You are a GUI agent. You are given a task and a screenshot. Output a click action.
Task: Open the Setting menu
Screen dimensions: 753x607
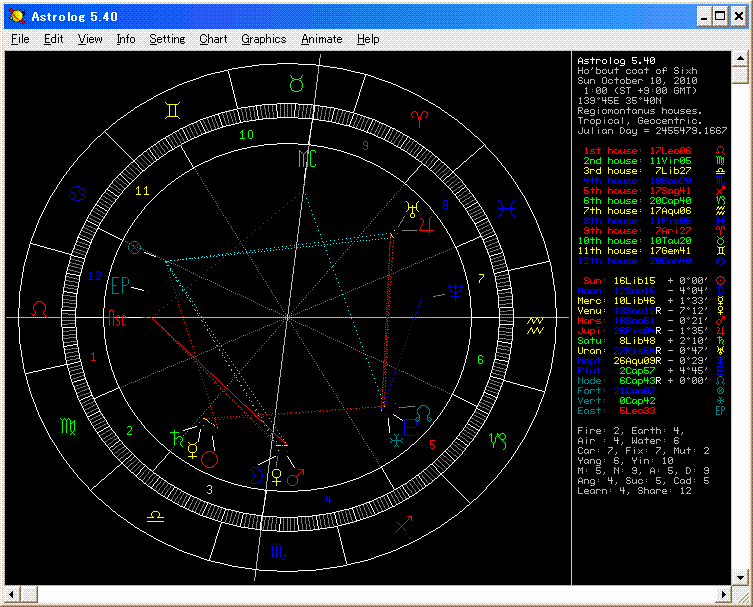coord(167,39)
